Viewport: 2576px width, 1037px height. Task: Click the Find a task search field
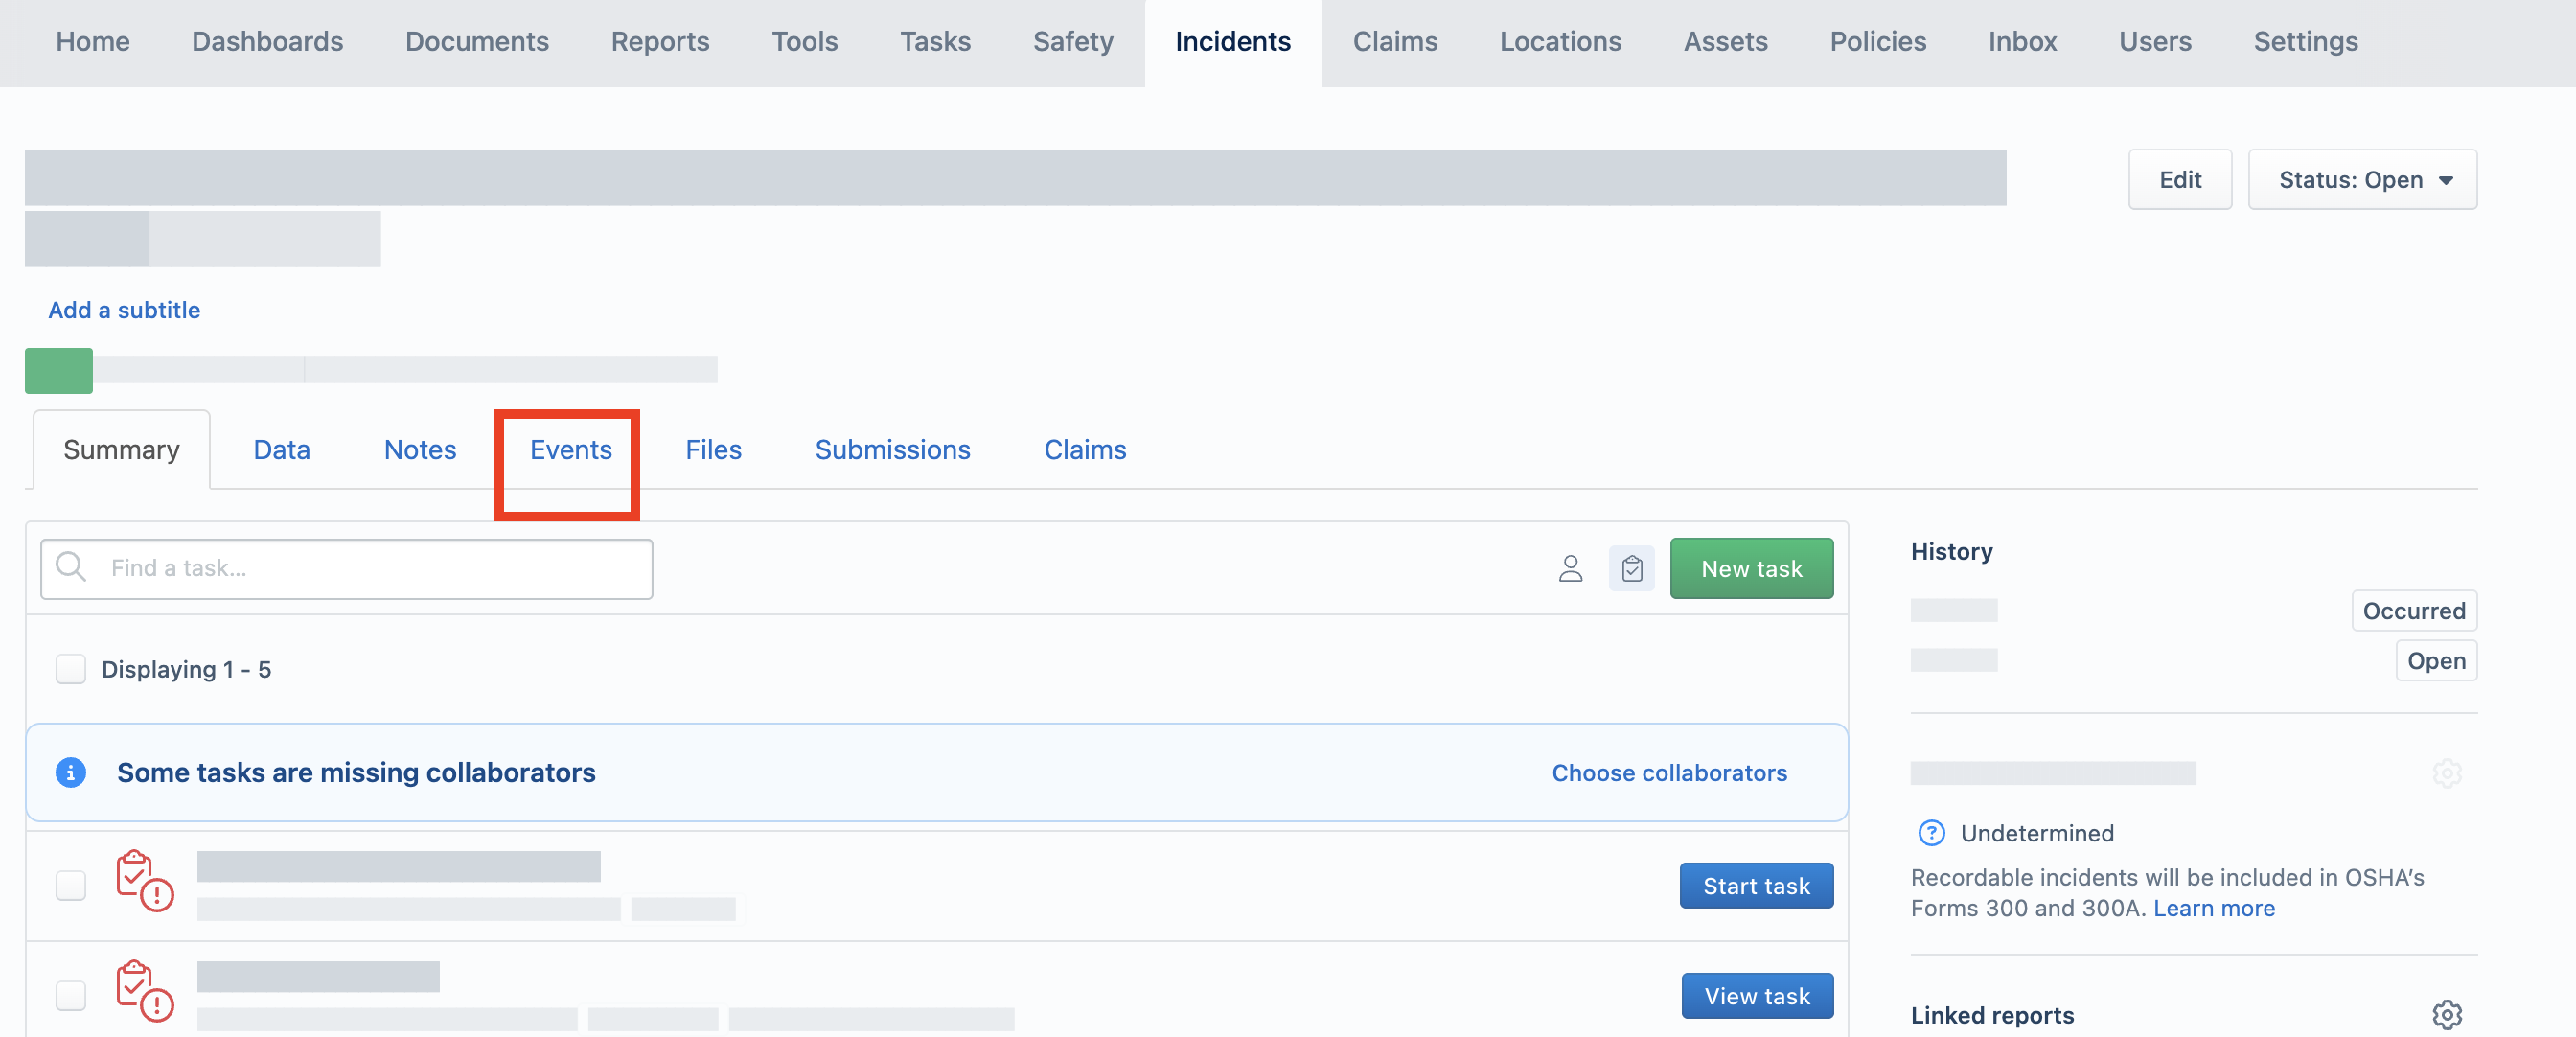click(346, 568)
